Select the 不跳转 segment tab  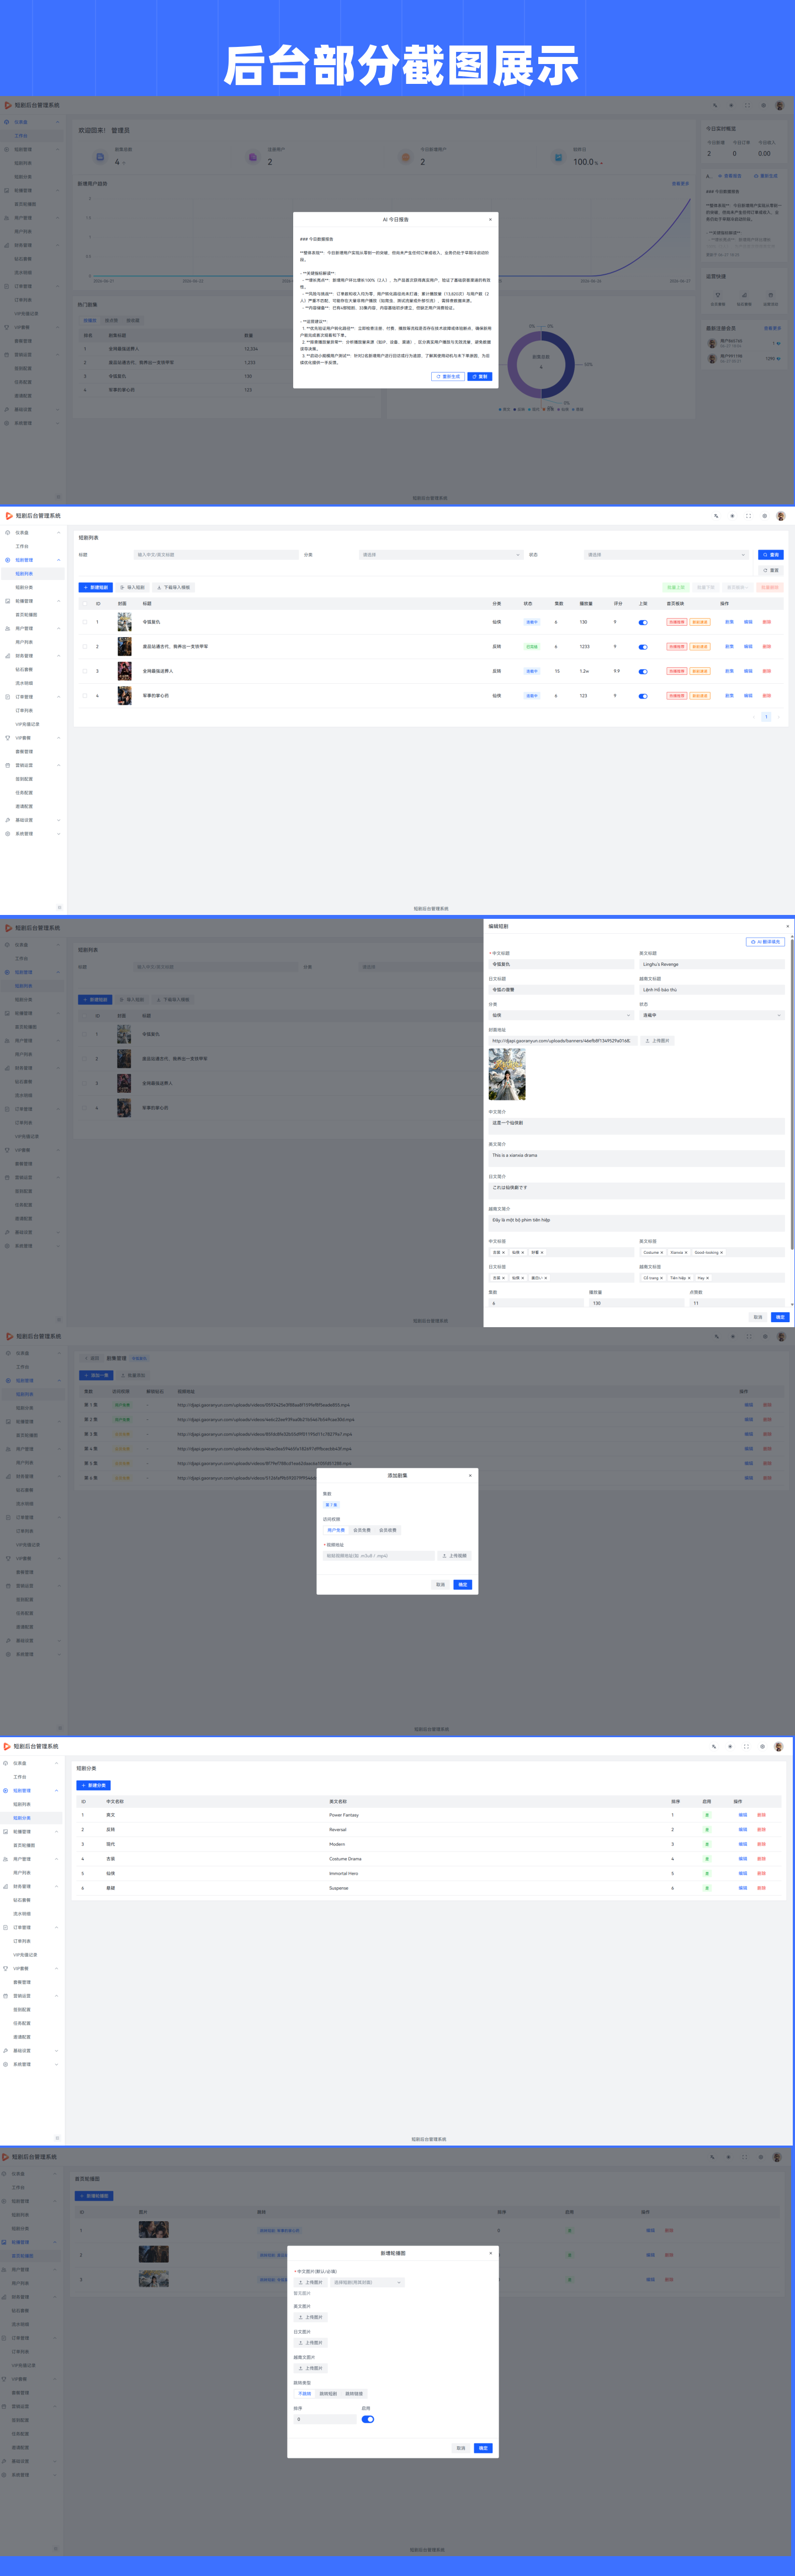pos(305,2394)
